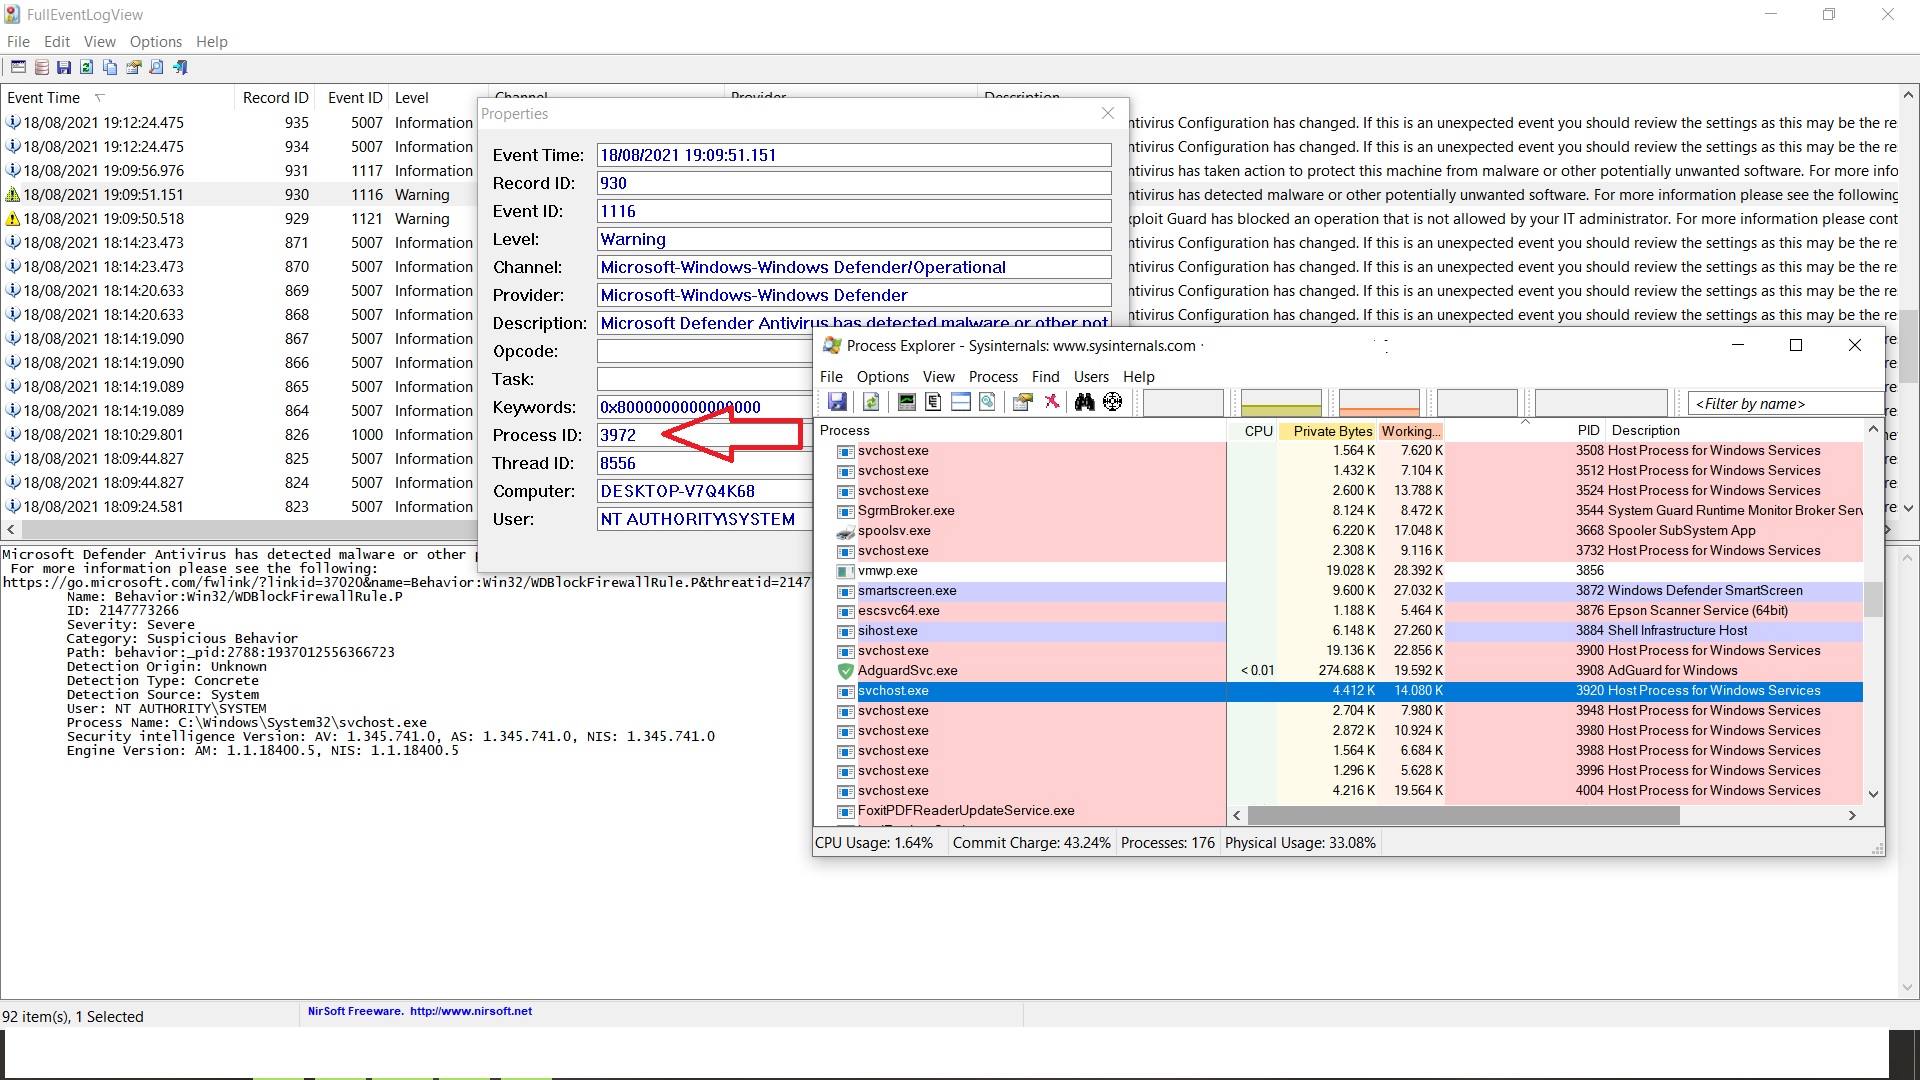This screenshot has width=1920, height=1080.
Task: Click the Save icon in FullEventLogView toolbar
Action: click(x=64, y=67)
